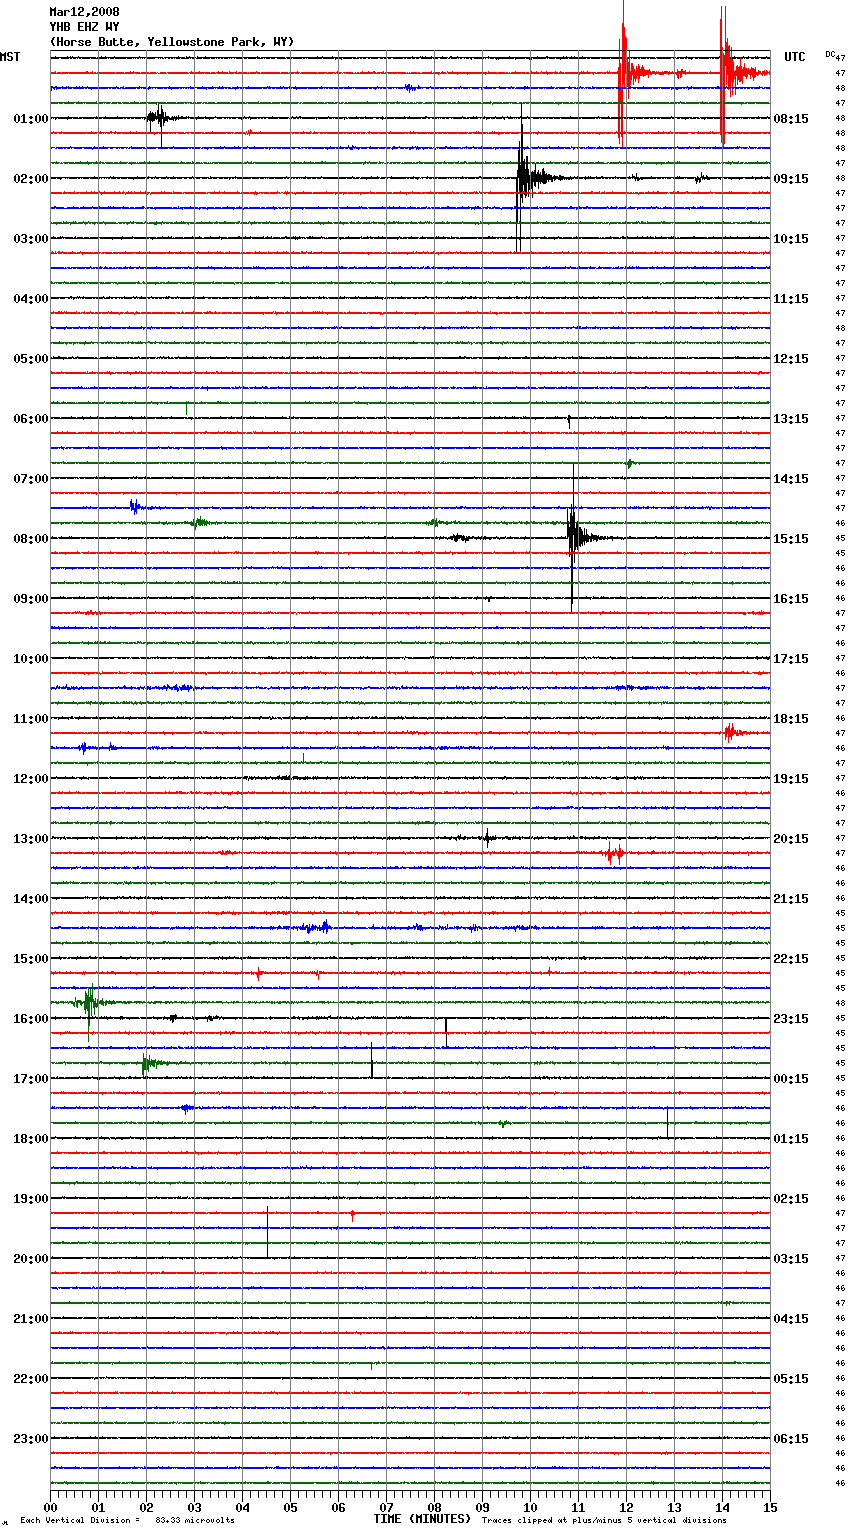Click the 22:15 UTC time label
The image size is (850, 1534).
[791, 959]
